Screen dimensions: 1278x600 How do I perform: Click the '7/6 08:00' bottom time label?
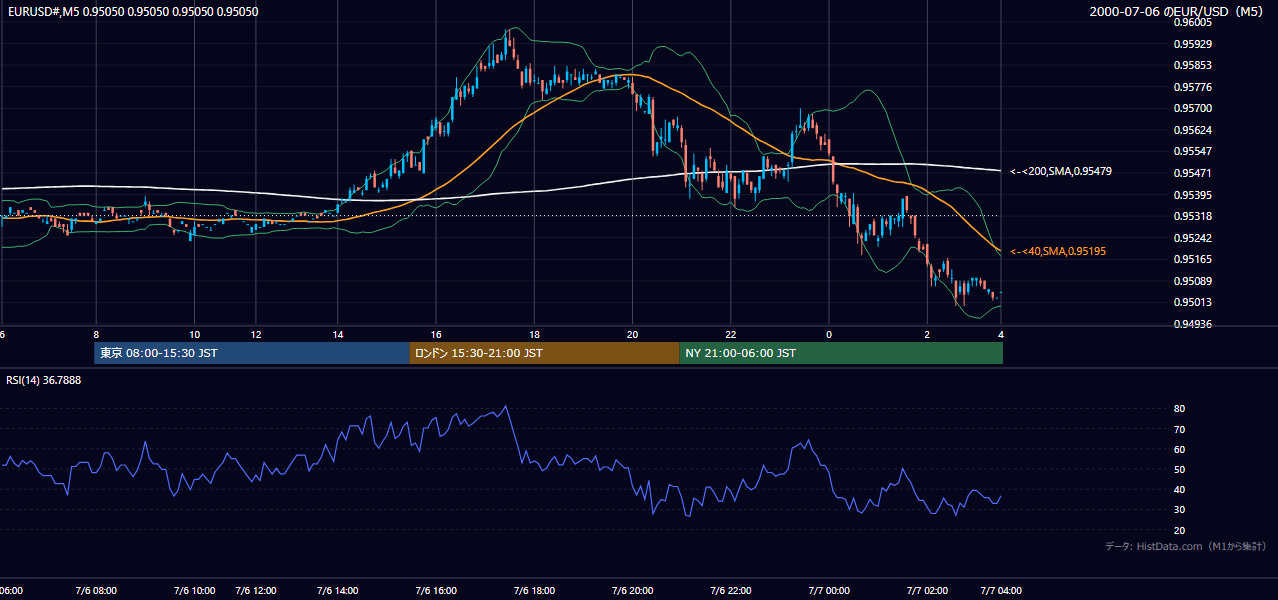point(96,591)
